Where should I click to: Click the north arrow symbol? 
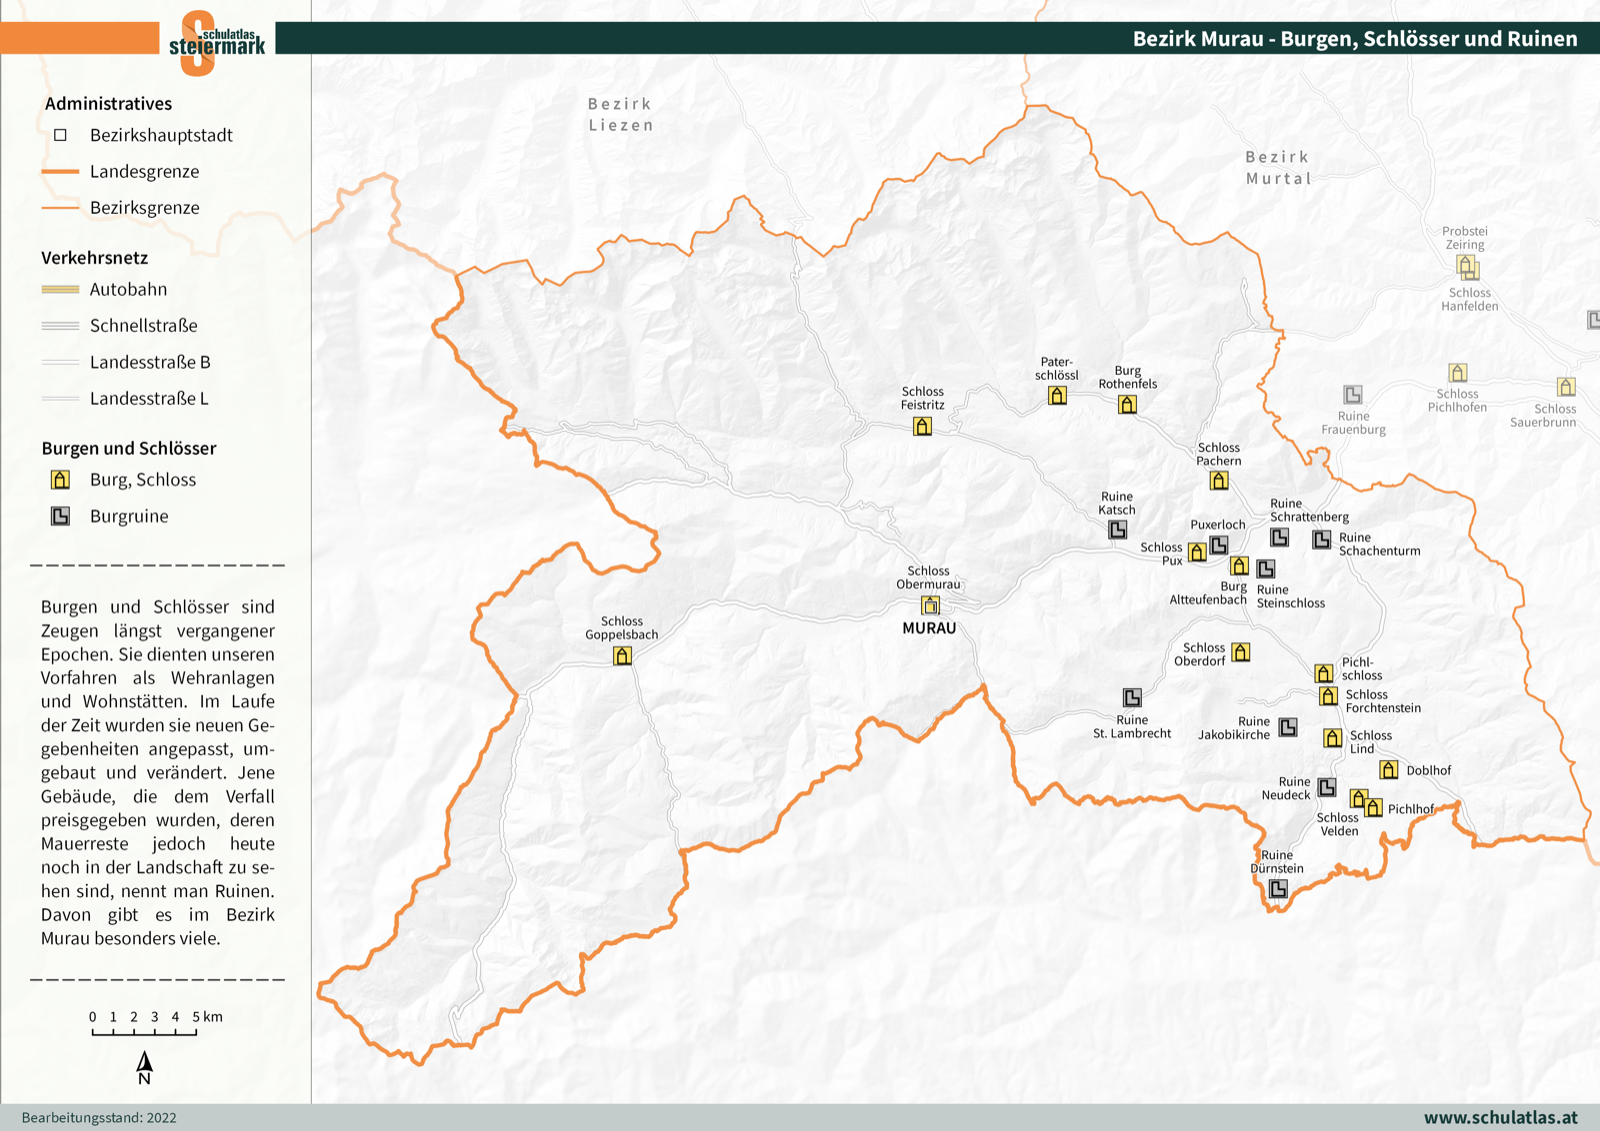145,1068
